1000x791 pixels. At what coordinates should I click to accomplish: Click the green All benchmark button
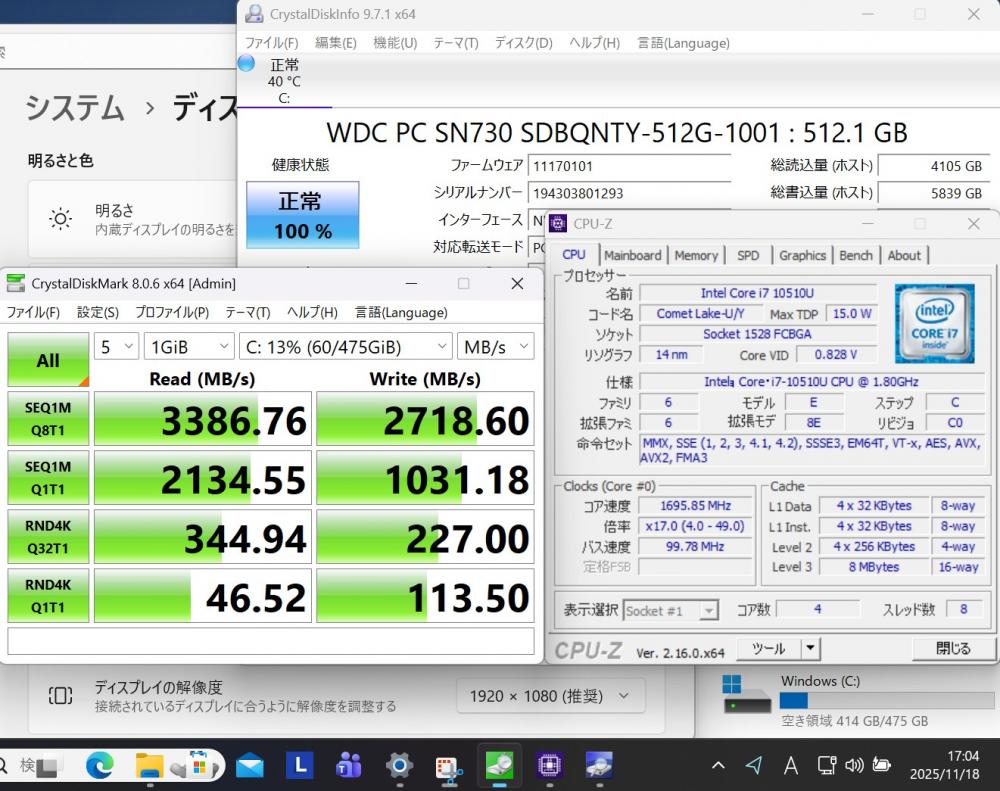pos(48,360)
